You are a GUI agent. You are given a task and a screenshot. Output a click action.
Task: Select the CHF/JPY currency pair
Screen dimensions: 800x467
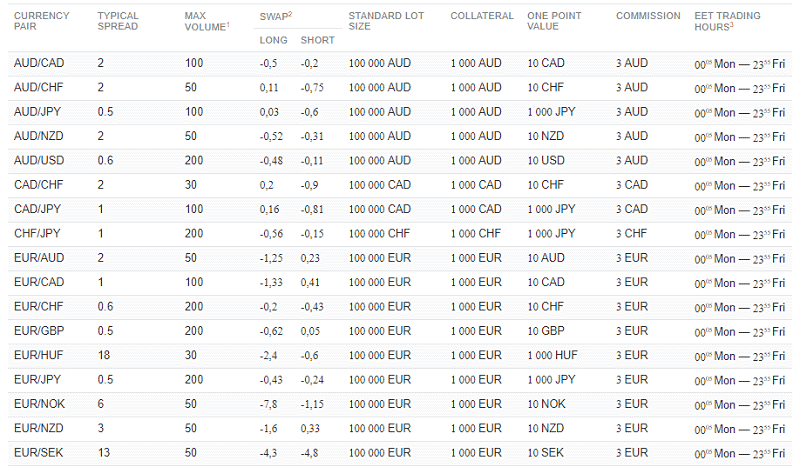39,234
